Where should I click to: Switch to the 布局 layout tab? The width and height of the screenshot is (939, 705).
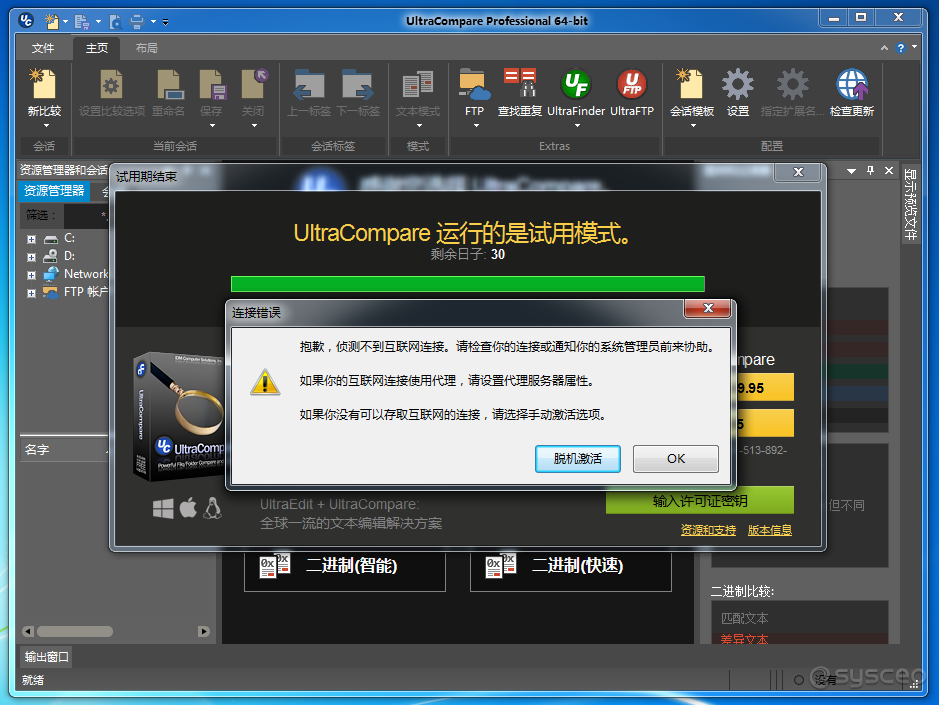pyautogui.click(x=147, y=48)
